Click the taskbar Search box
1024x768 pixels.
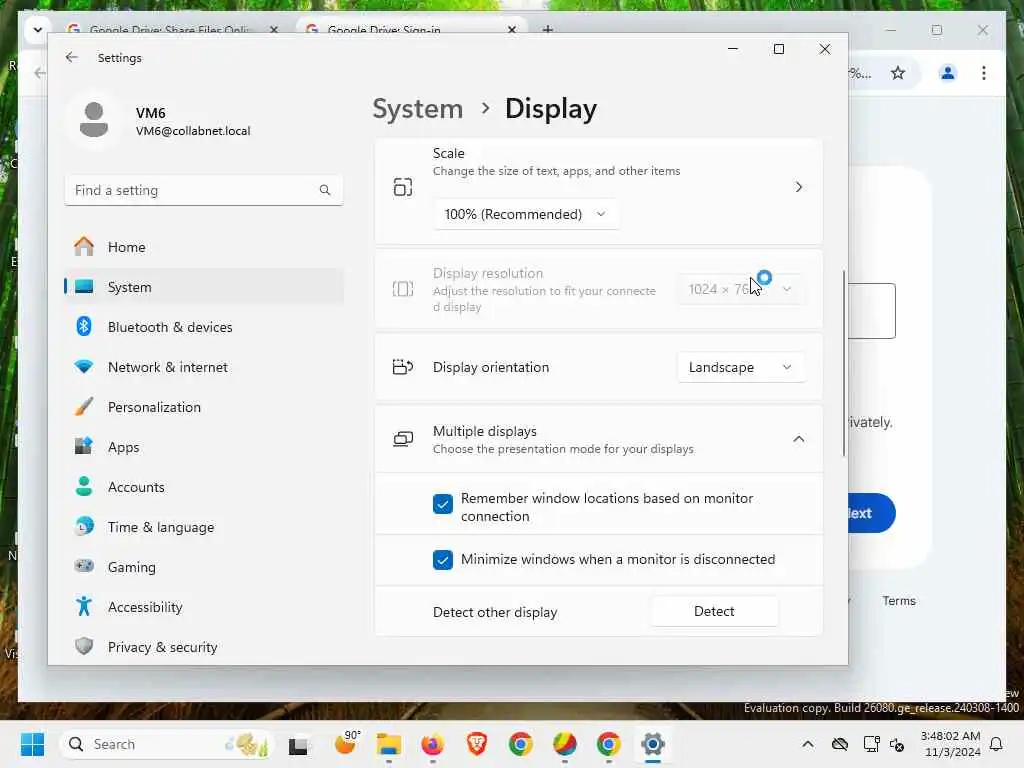(x=167, y=744)
